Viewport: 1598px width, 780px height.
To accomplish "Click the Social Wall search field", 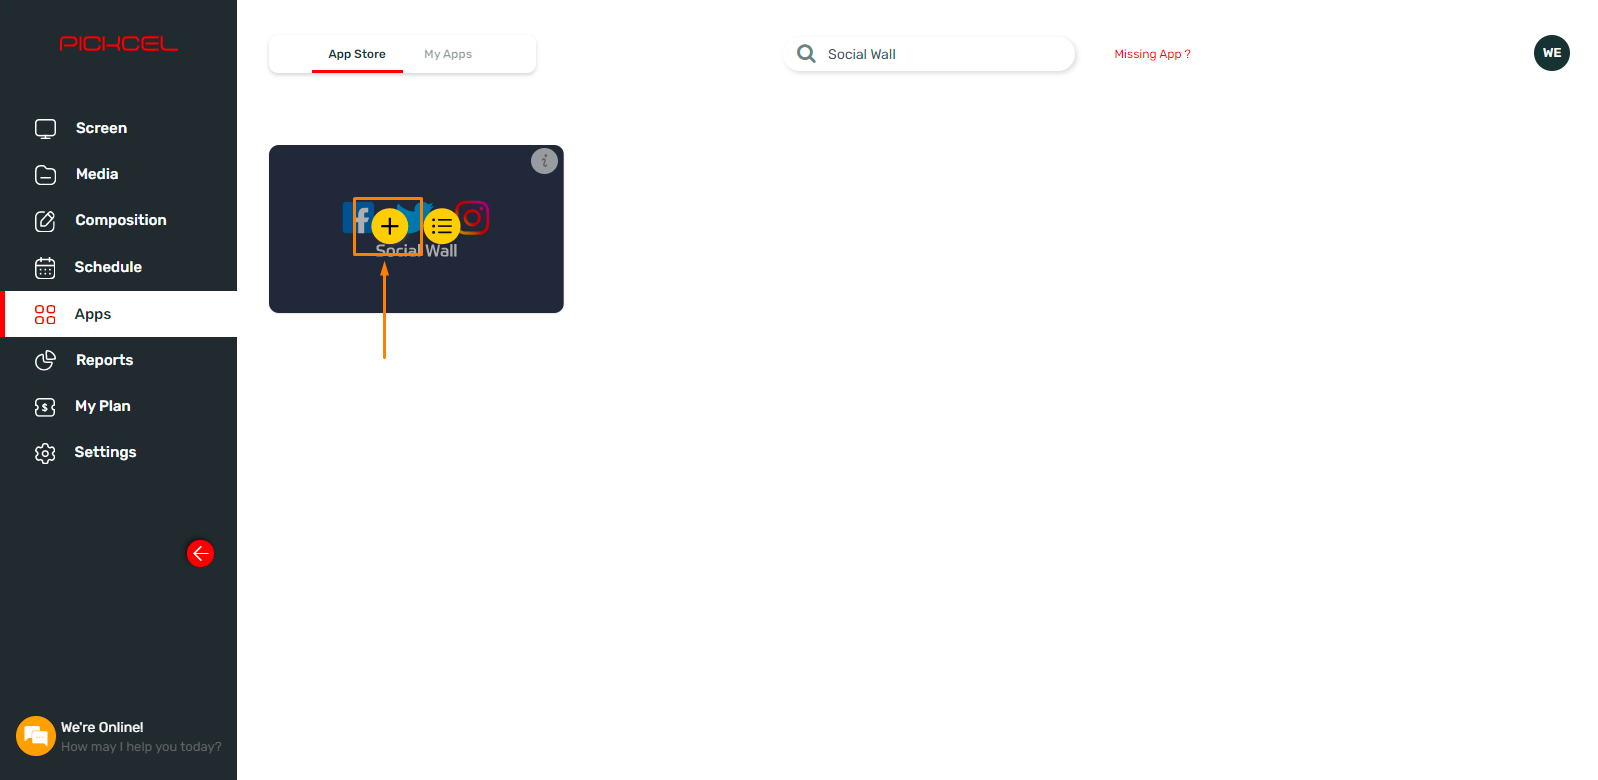I will pos(930,54).
